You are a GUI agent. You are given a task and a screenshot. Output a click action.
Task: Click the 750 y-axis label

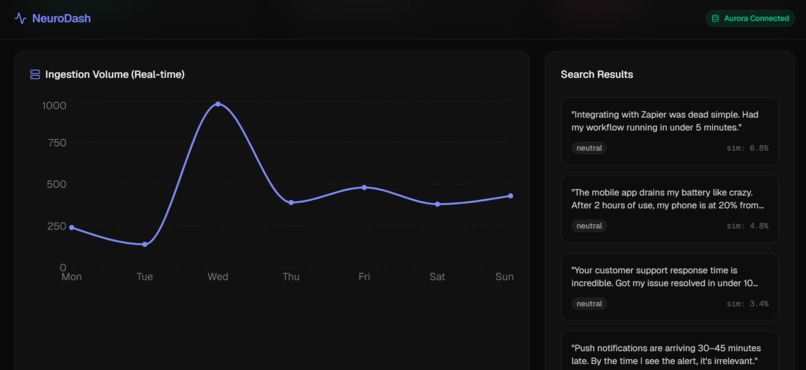(x=57, y=142)
